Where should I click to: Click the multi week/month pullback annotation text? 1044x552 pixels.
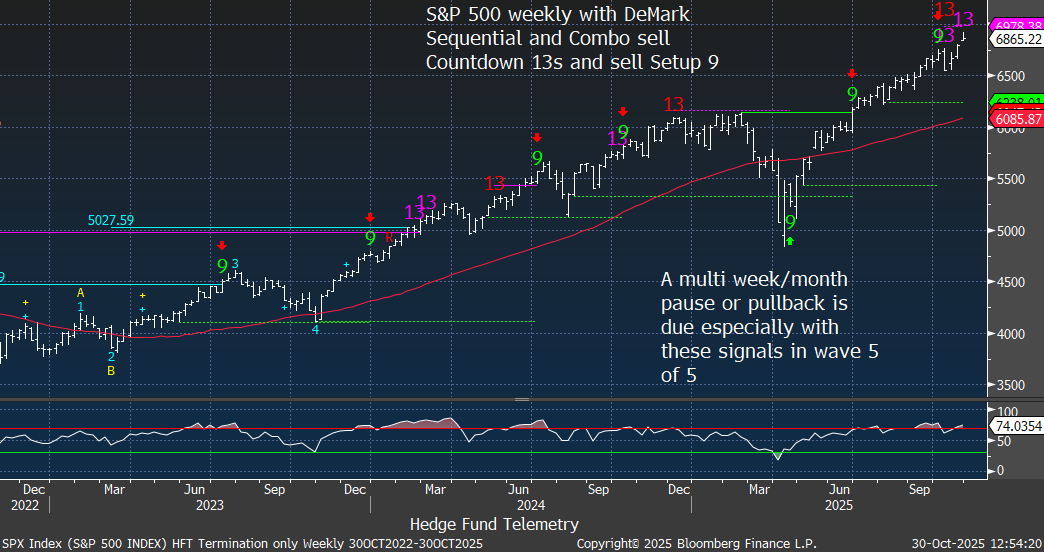769,326
